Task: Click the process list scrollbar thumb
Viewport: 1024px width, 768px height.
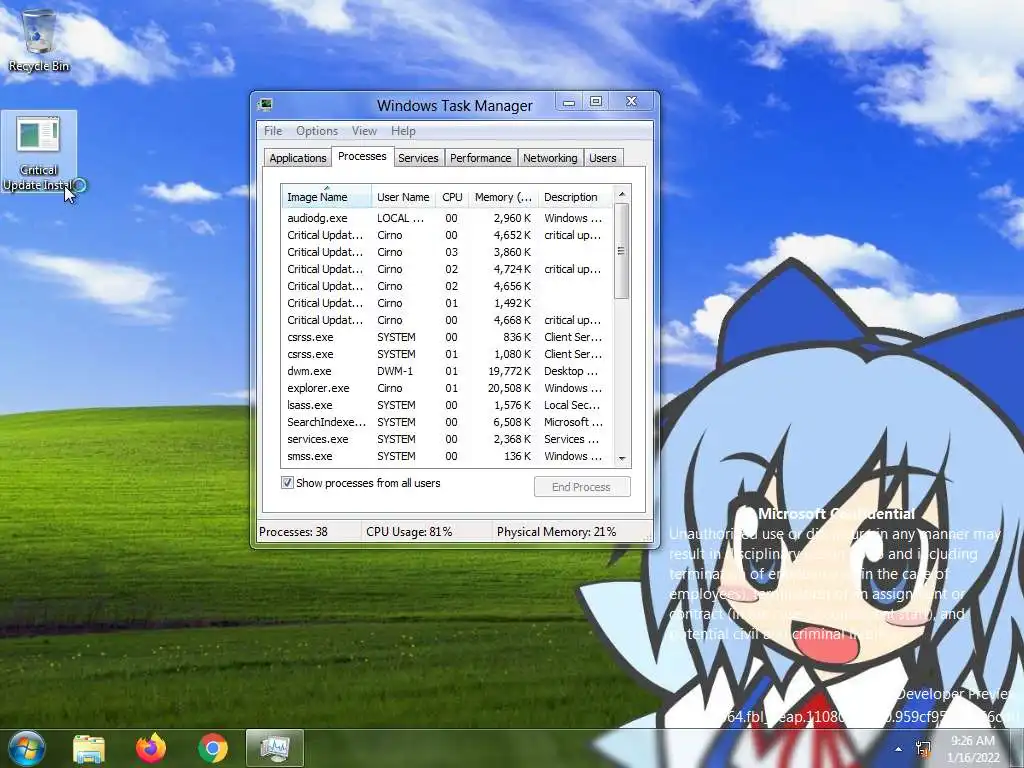Action: pyautogui.click(x=622, y=251)
